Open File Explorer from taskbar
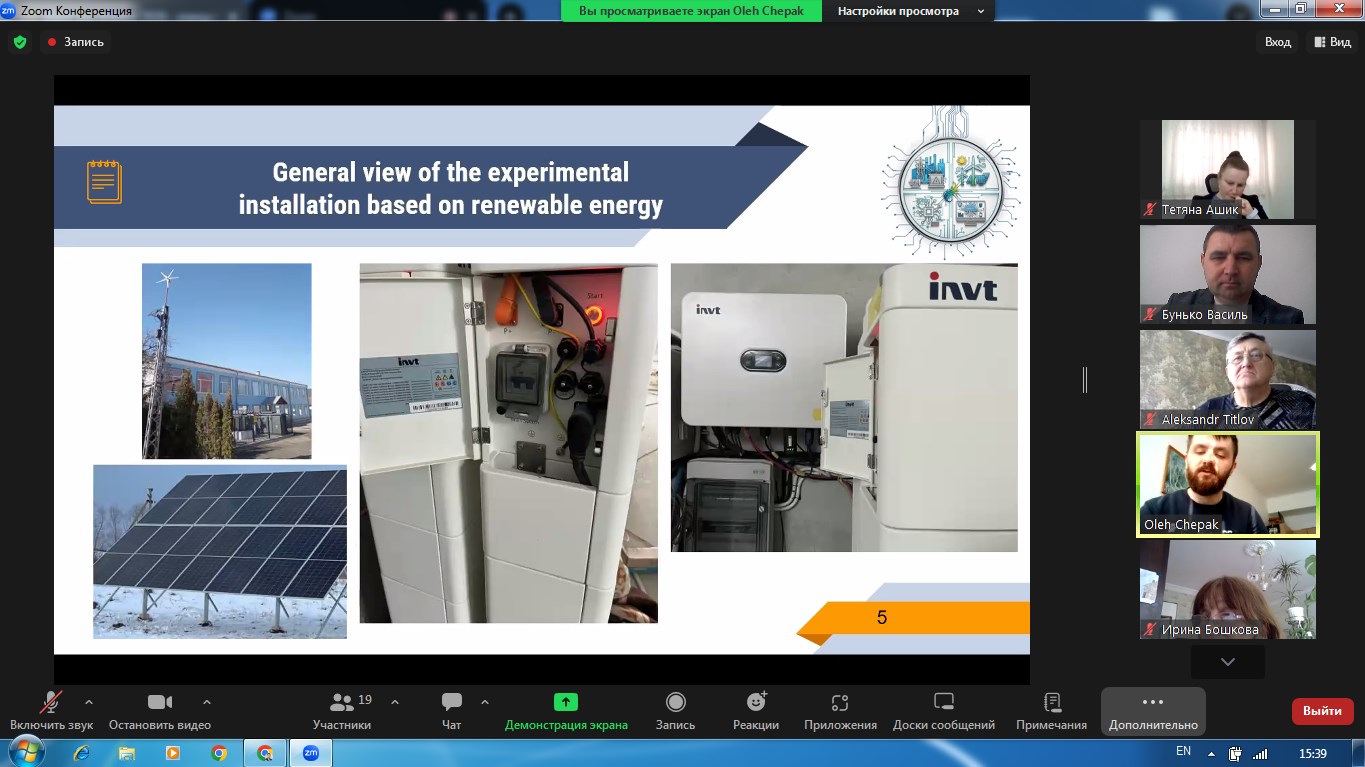The width and height of the screenshot is (1365, 767). pos(127,753)
